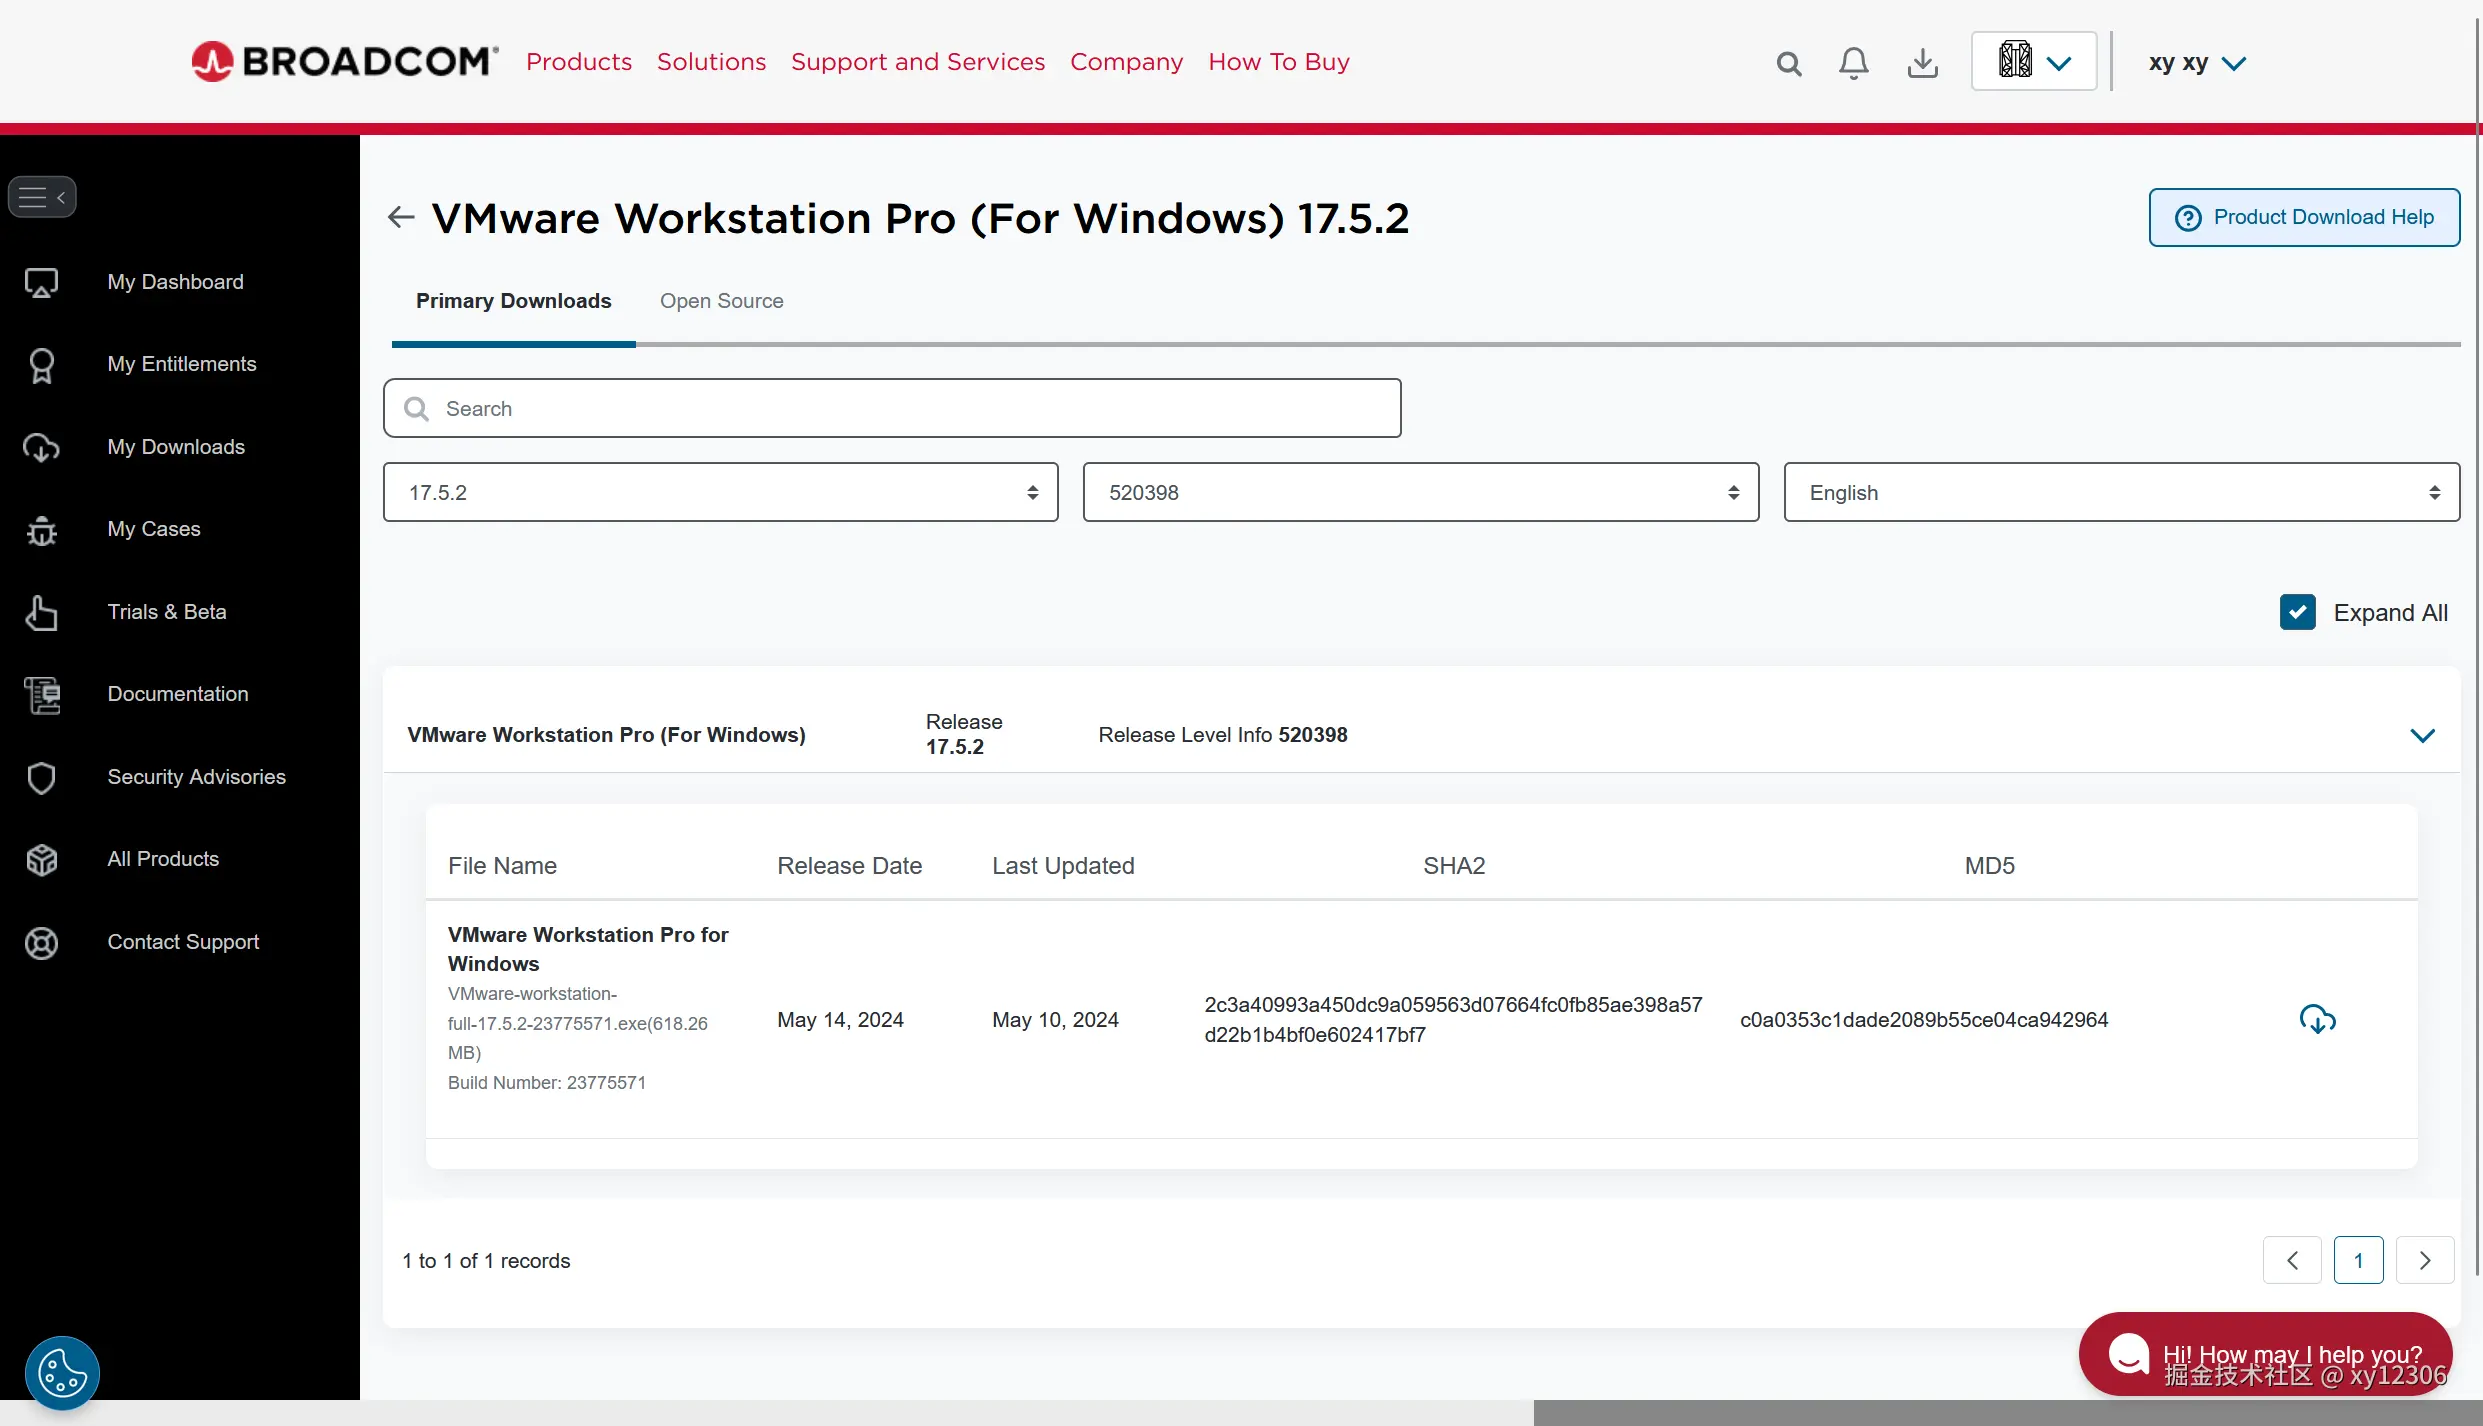Click the back arrow beside the page title
Viewport: 2483px width, 1426px height.
tap(401, 217)
